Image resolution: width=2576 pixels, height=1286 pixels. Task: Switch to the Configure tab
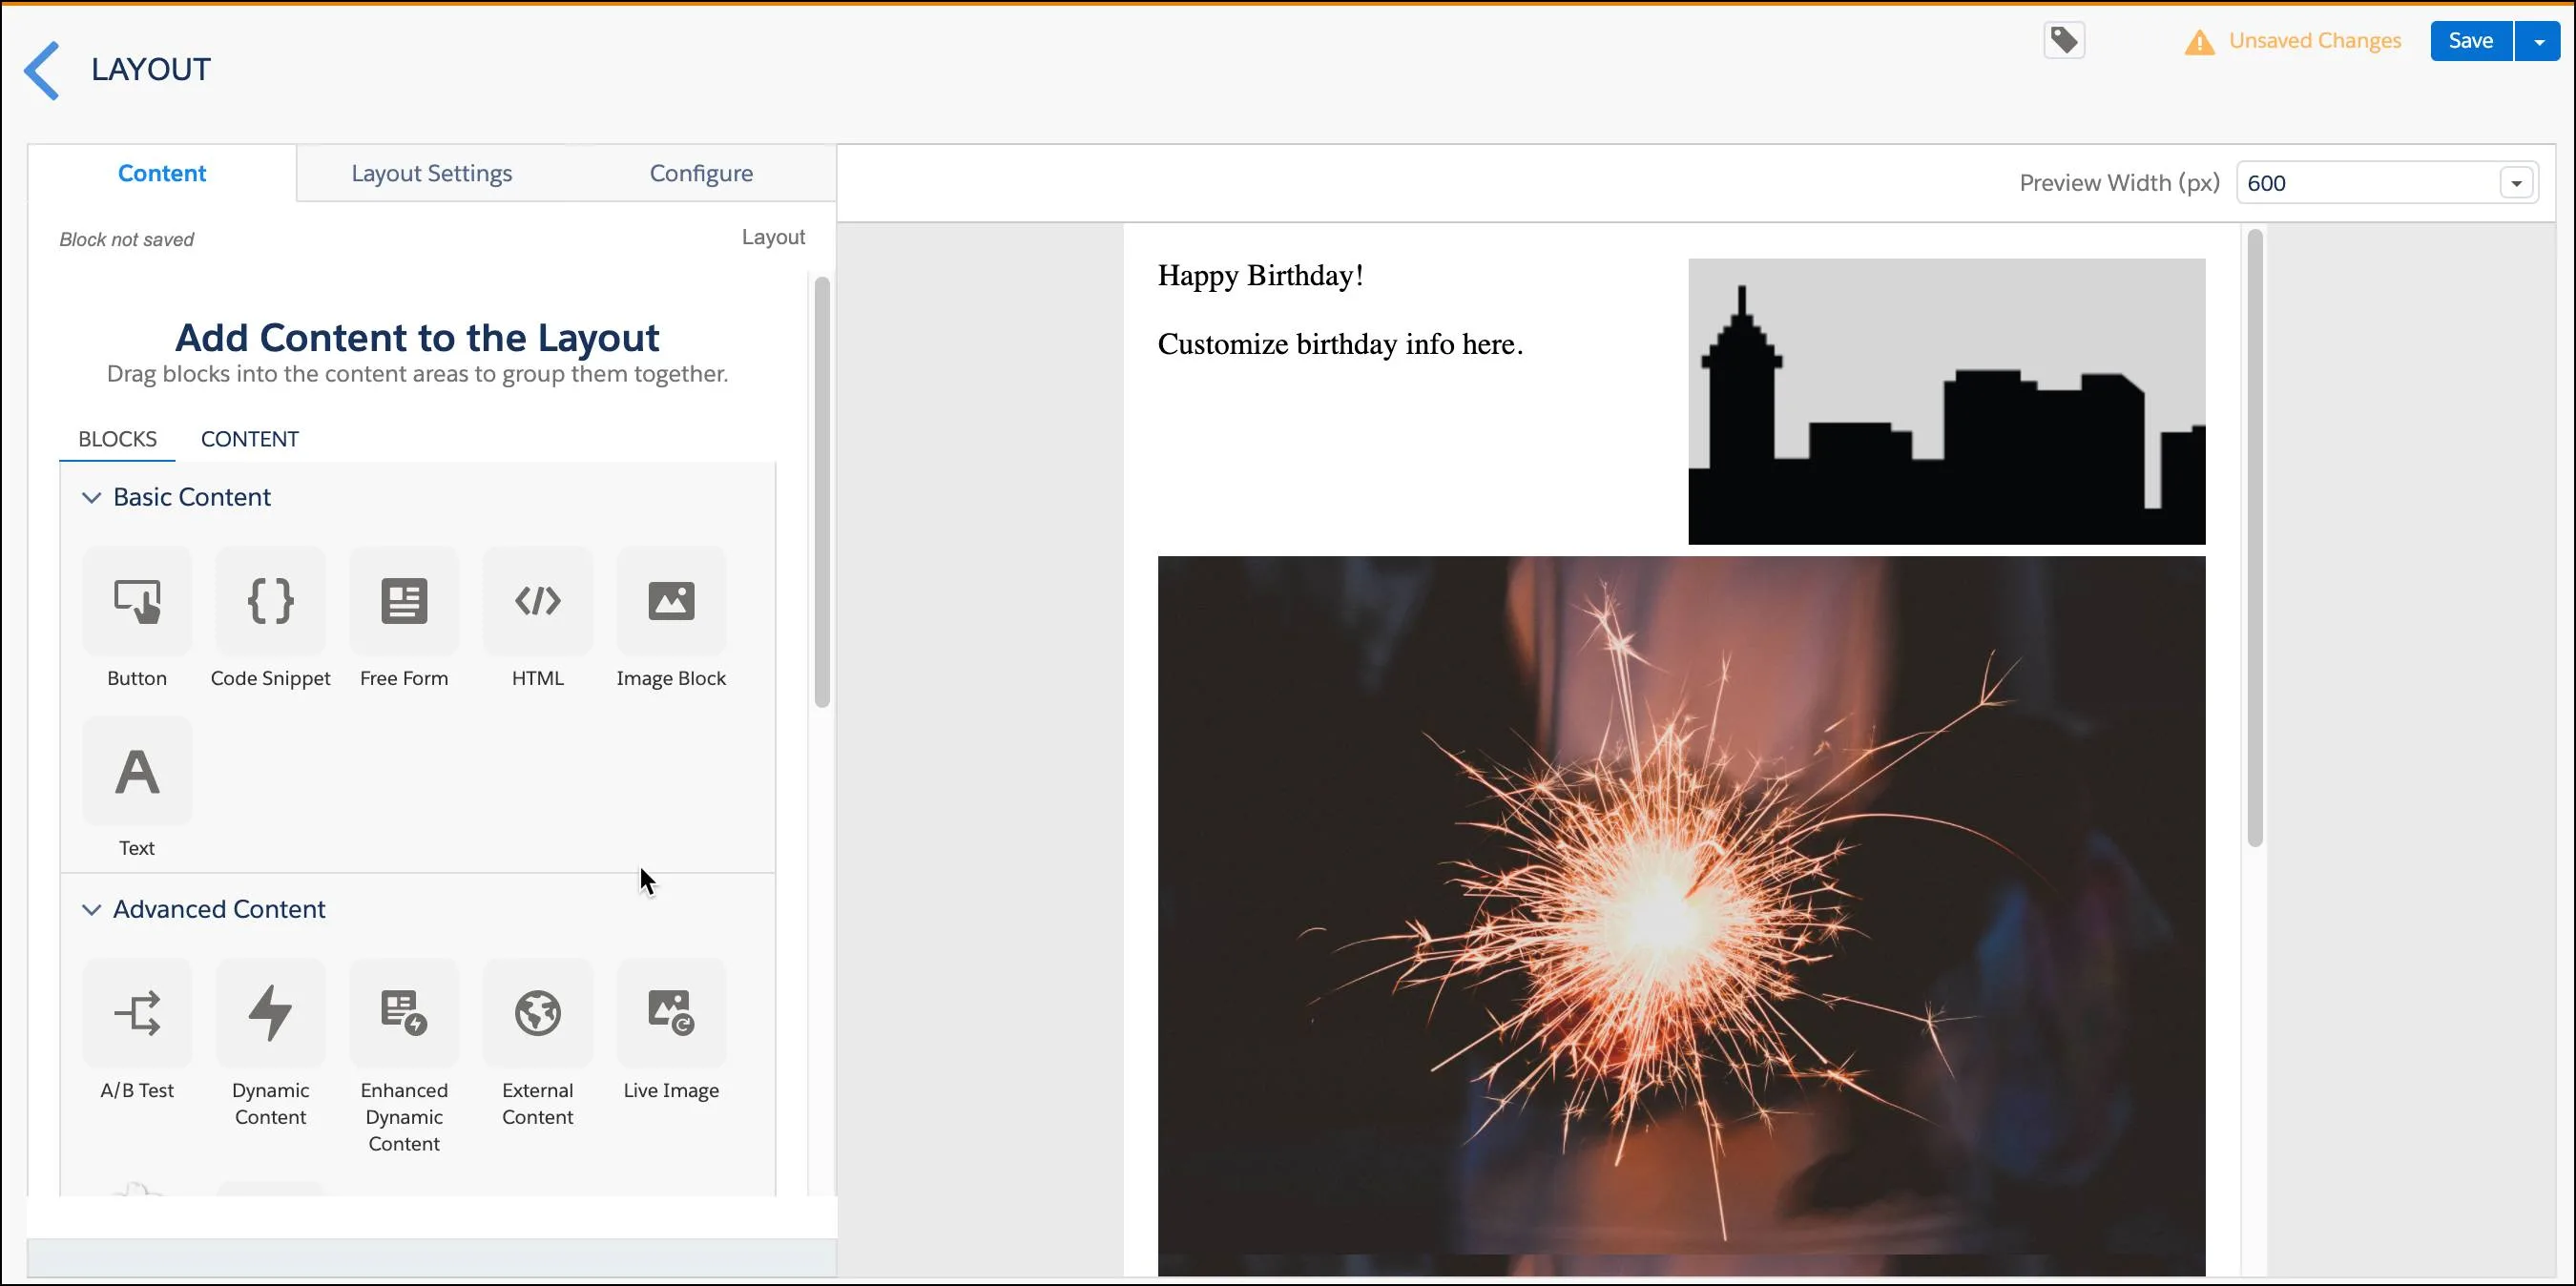pyautogui.click(x=701, y=173)
